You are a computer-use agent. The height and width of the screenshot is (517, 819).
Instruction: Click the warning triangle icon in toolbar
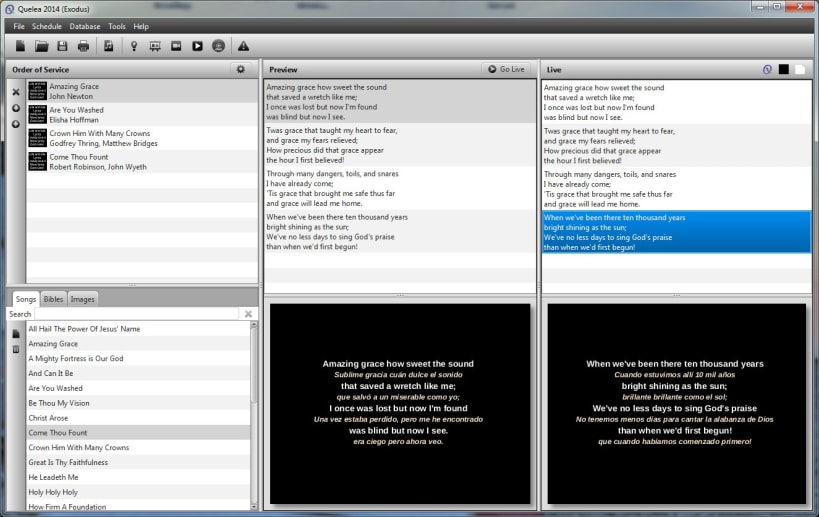pyautogui.click(x=243, y=46)
